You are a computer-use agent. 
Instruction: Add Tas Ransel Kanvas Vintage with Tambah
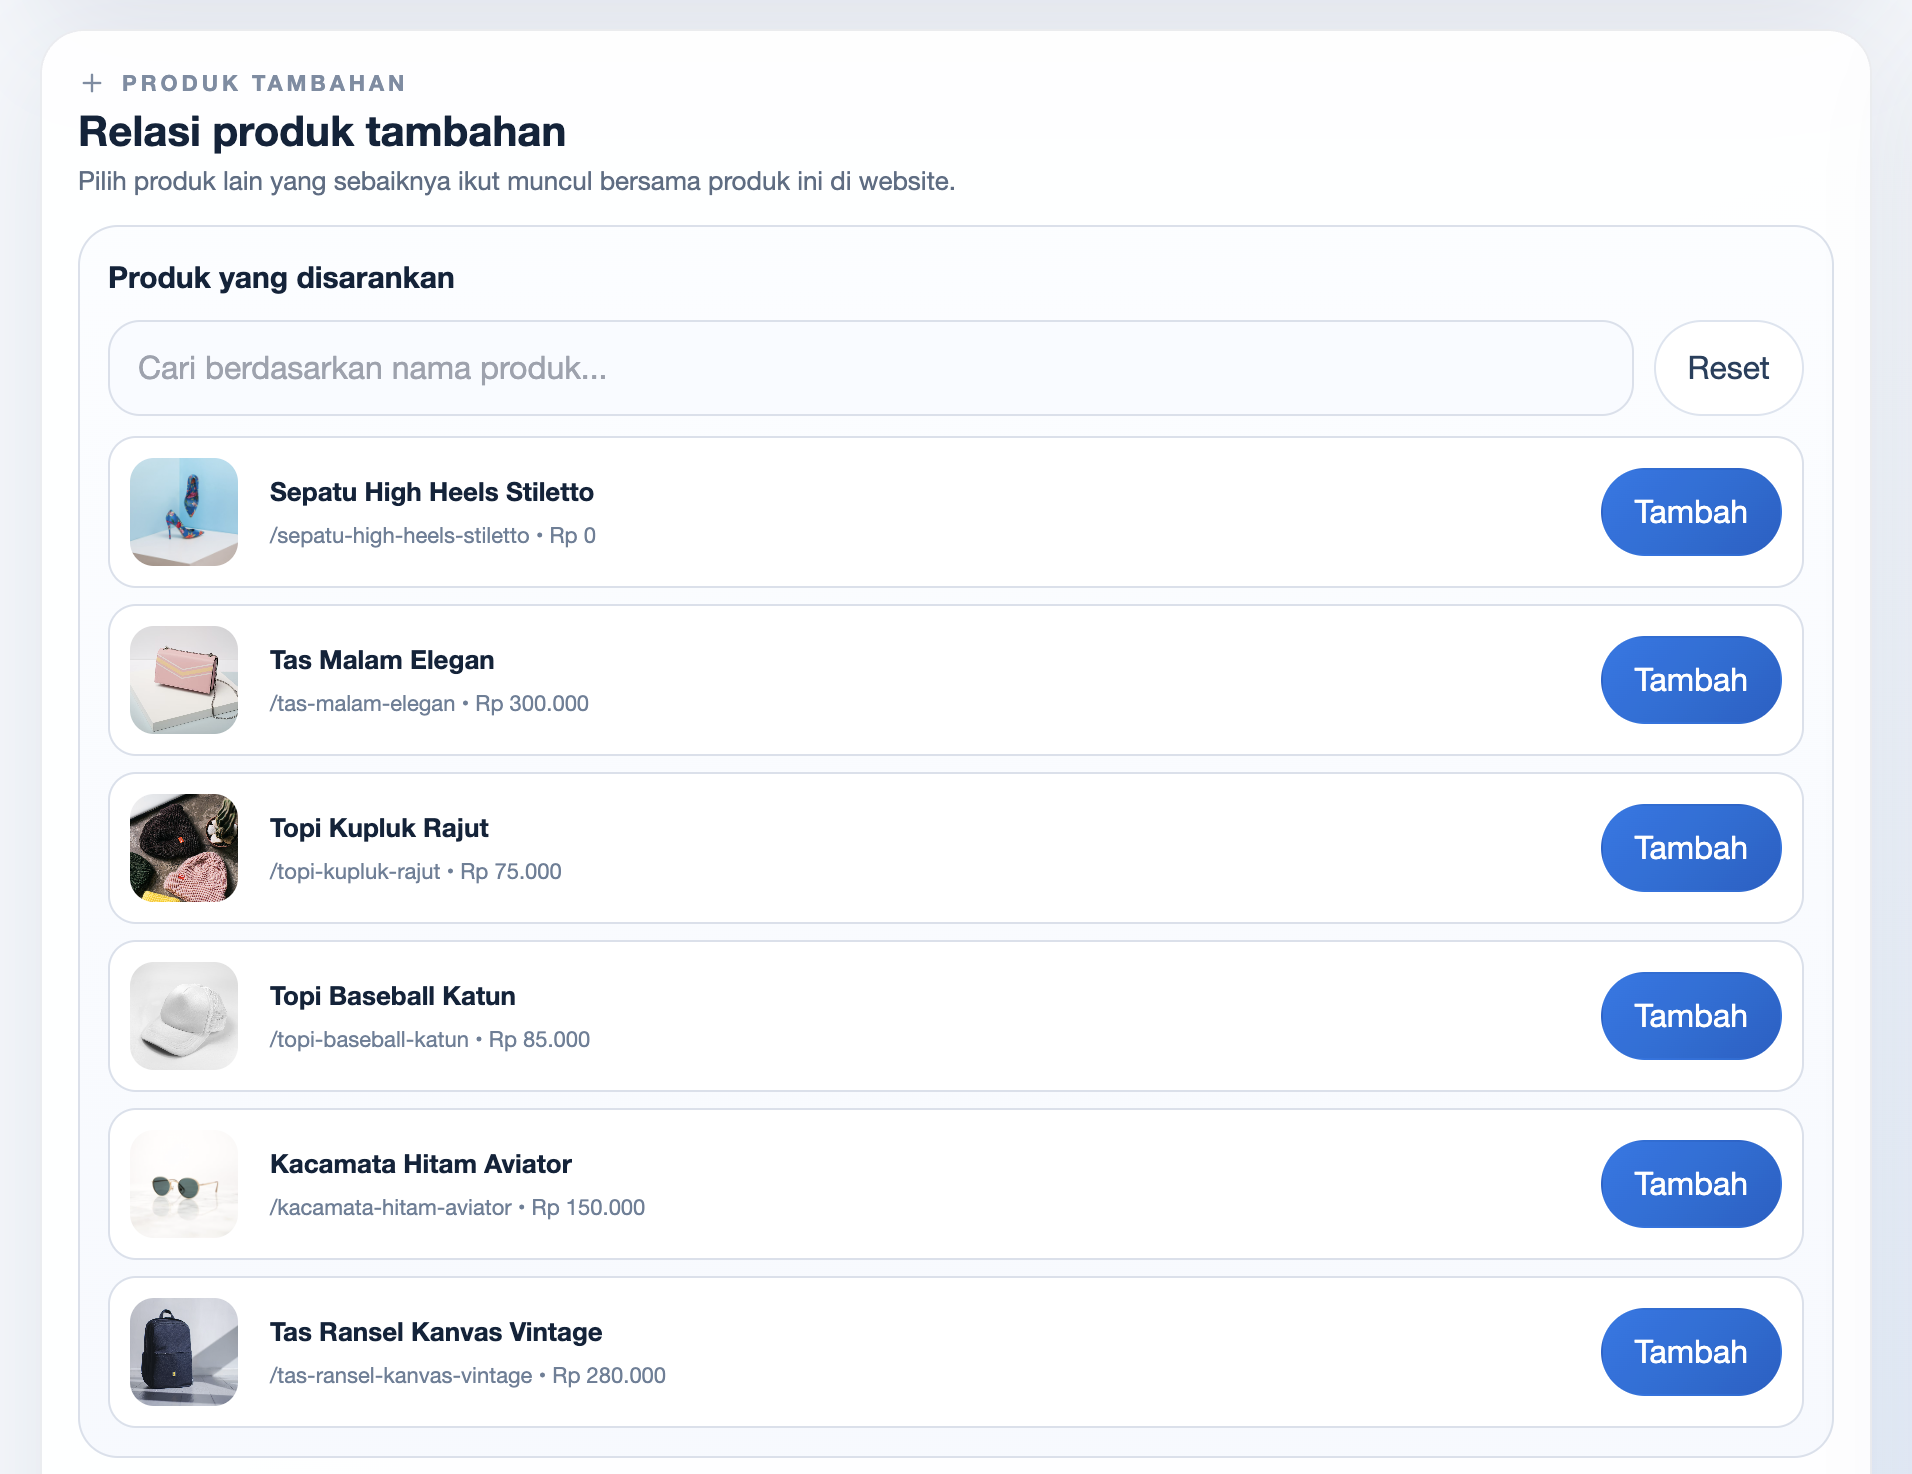(x=1690, y=1352)
